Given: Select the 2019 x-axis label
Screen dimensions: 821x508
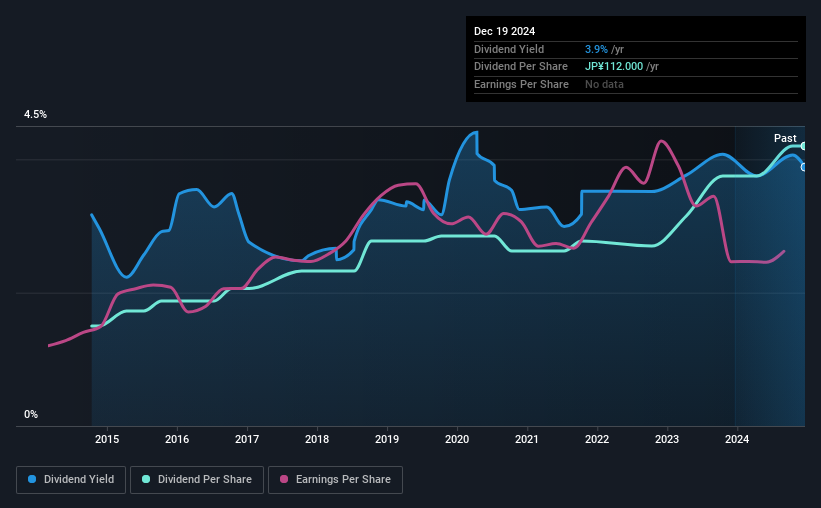Looking at the screenshot, I should coord(387,439).
